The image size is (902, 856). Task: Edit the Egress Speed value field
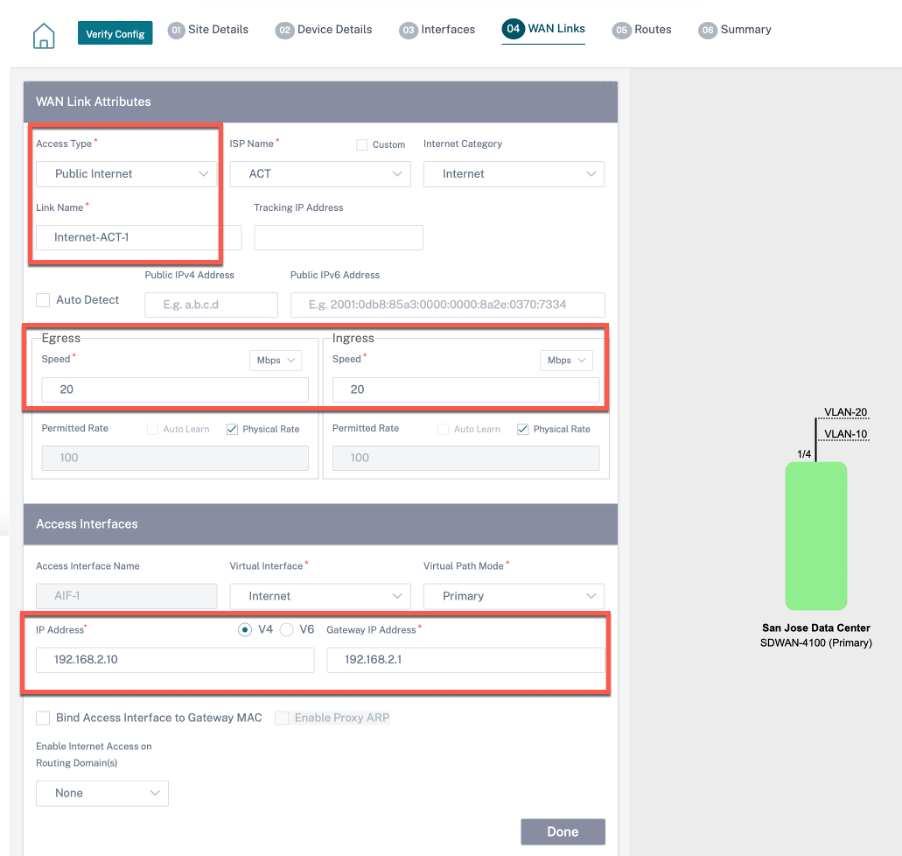(x=175, y=389)
